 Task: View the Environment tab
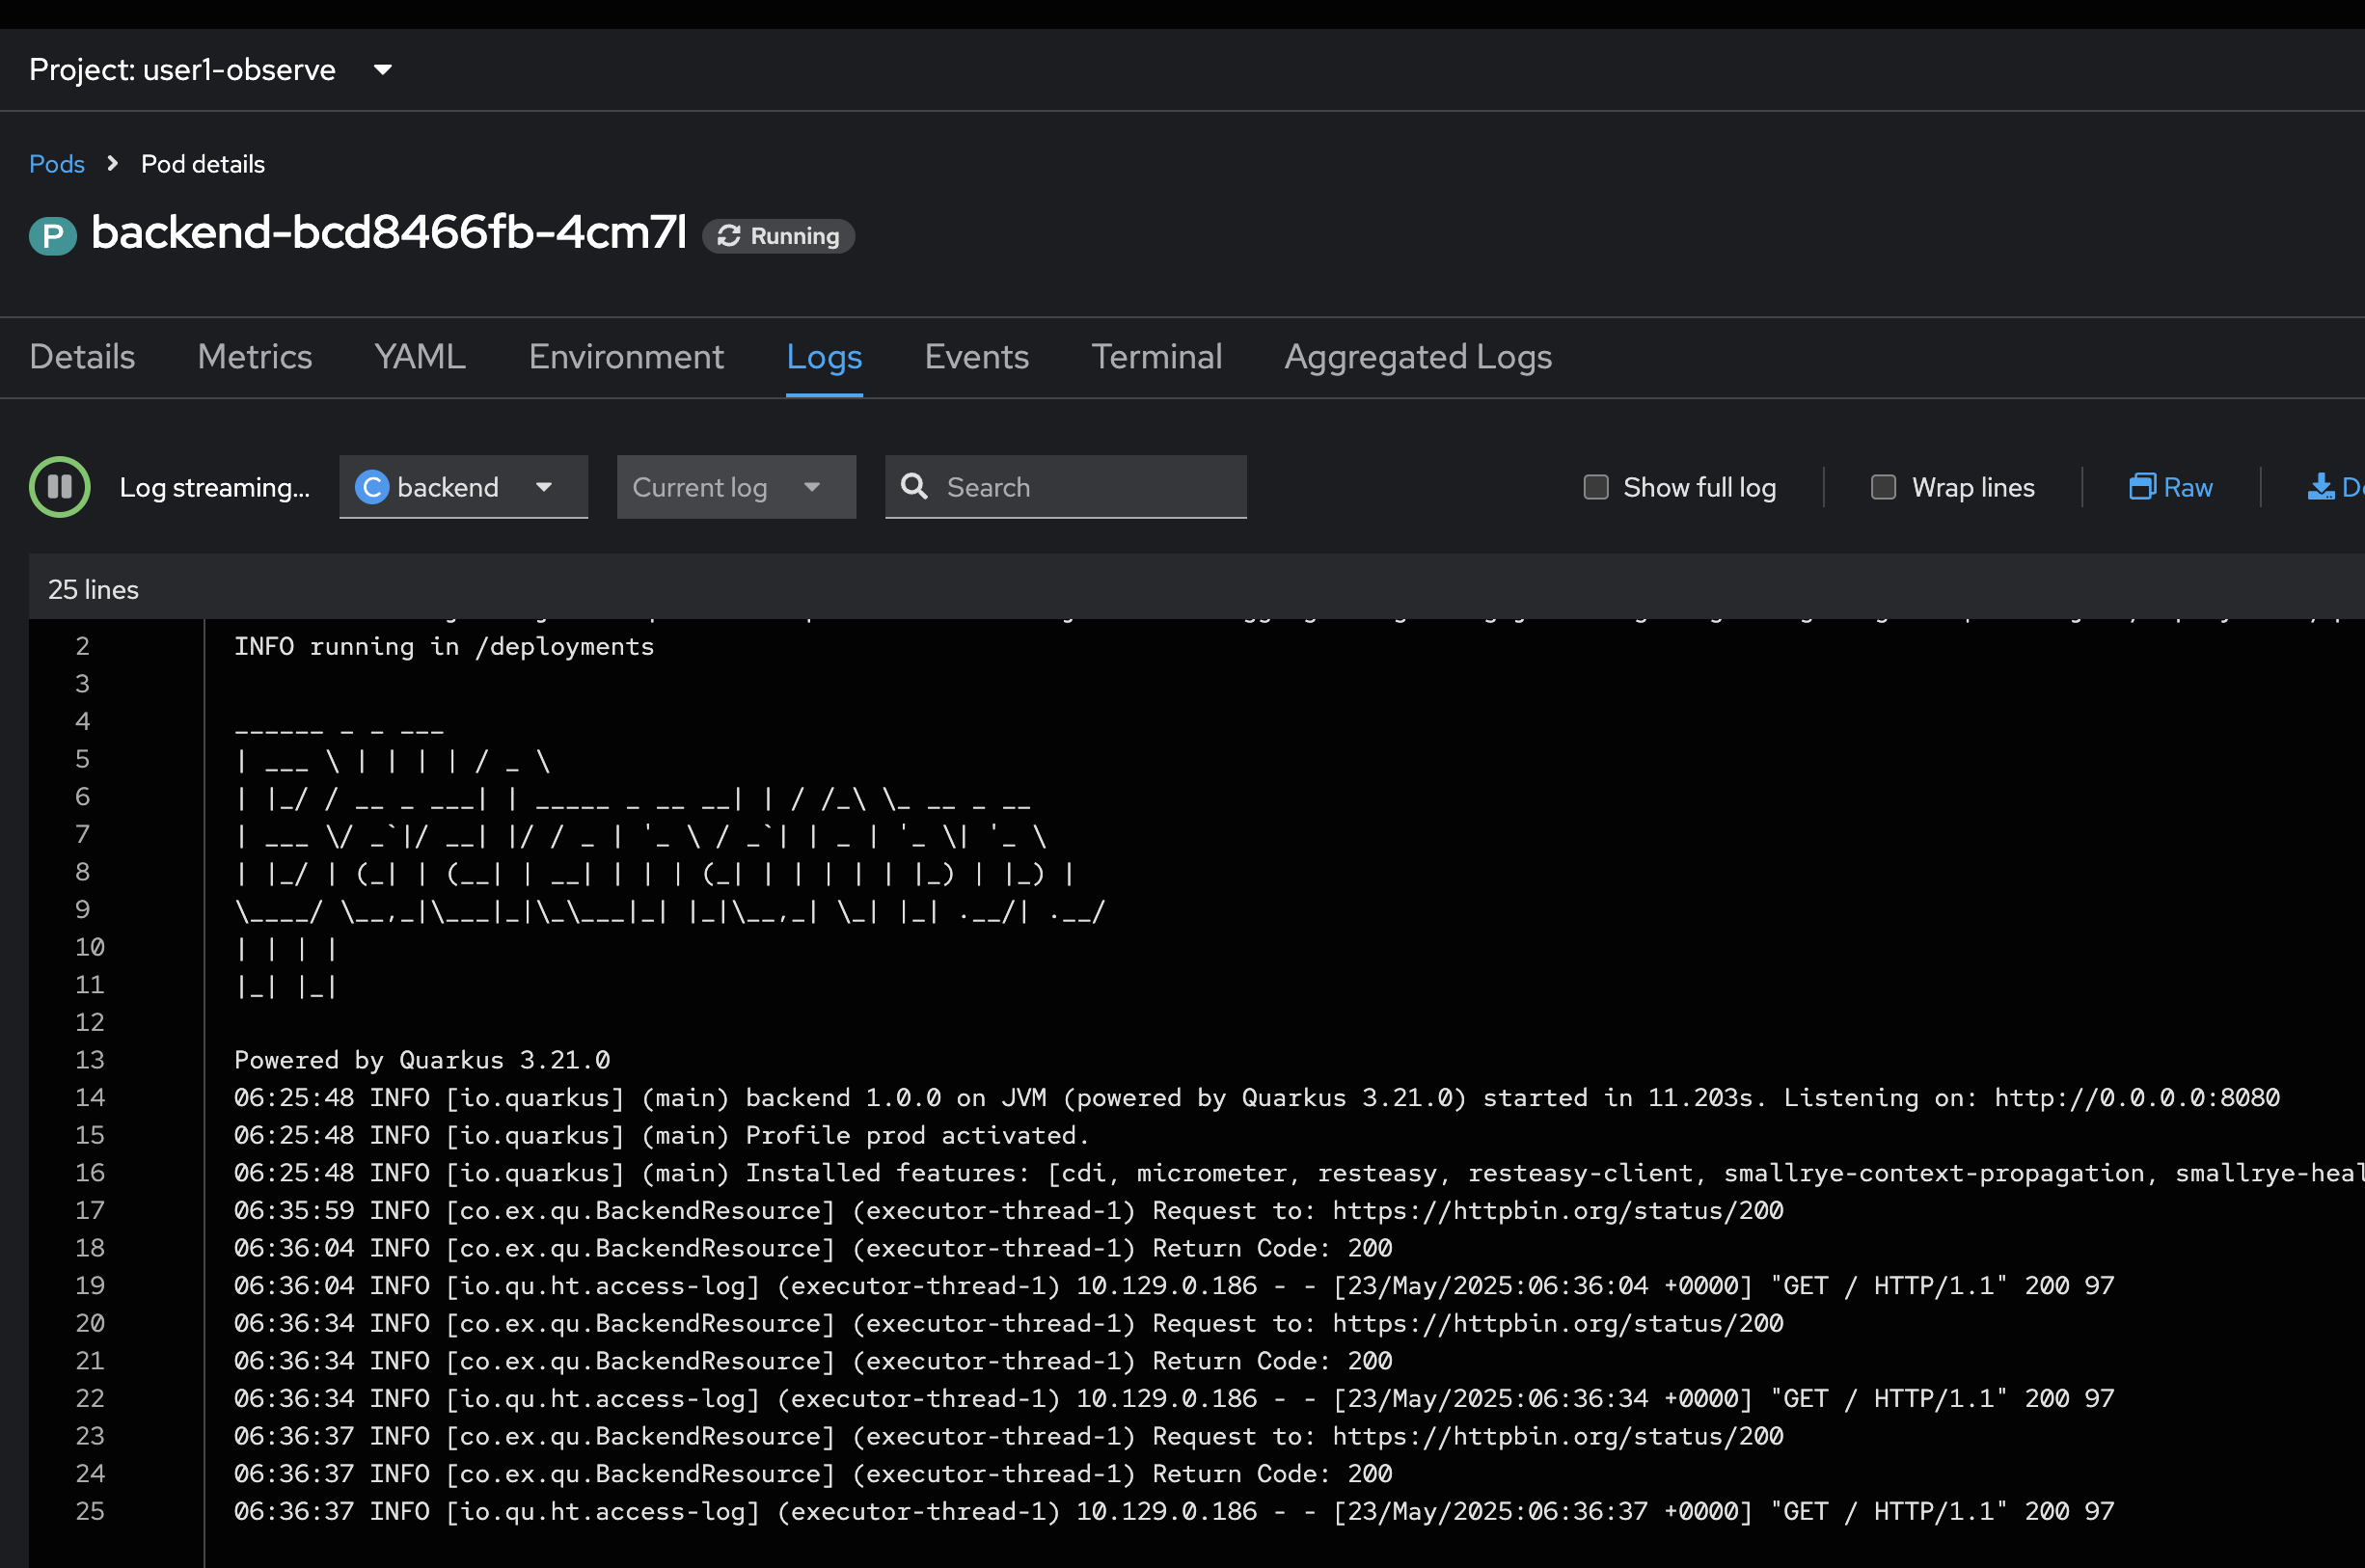pyautogui.click(x=626, y=357)
